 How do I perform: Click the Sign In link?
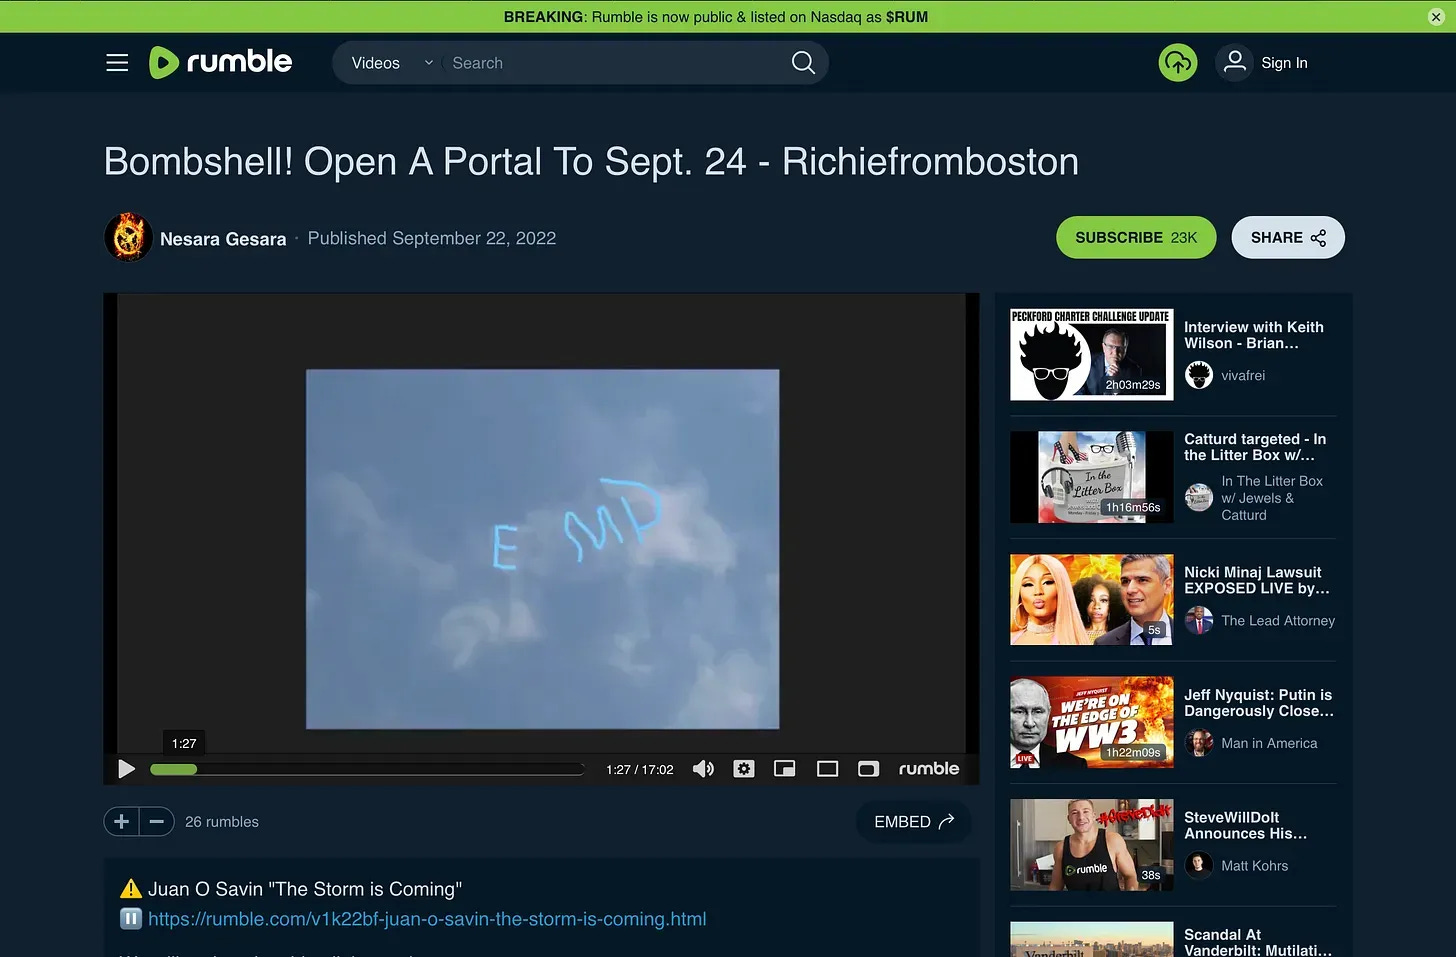point(1284,63)
